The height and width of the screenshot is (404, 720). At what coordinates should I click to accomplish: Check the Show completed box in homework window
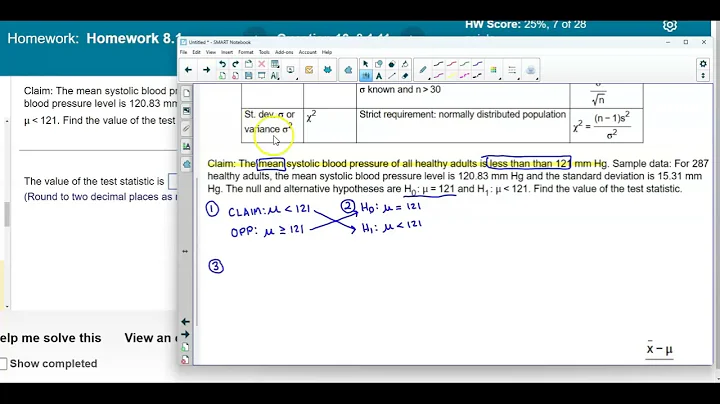click(x=3, y=364)
